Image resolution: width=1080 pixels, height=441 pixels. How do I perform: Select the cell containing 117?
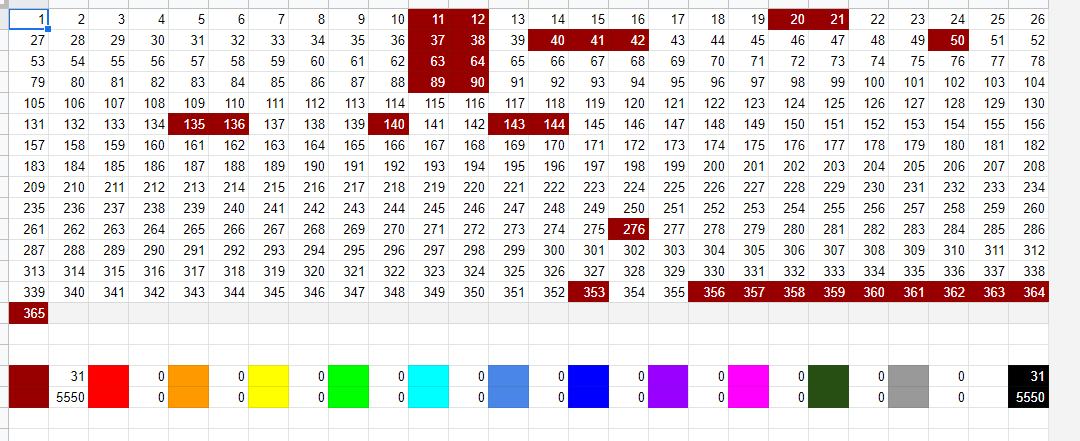coord(508,103)
